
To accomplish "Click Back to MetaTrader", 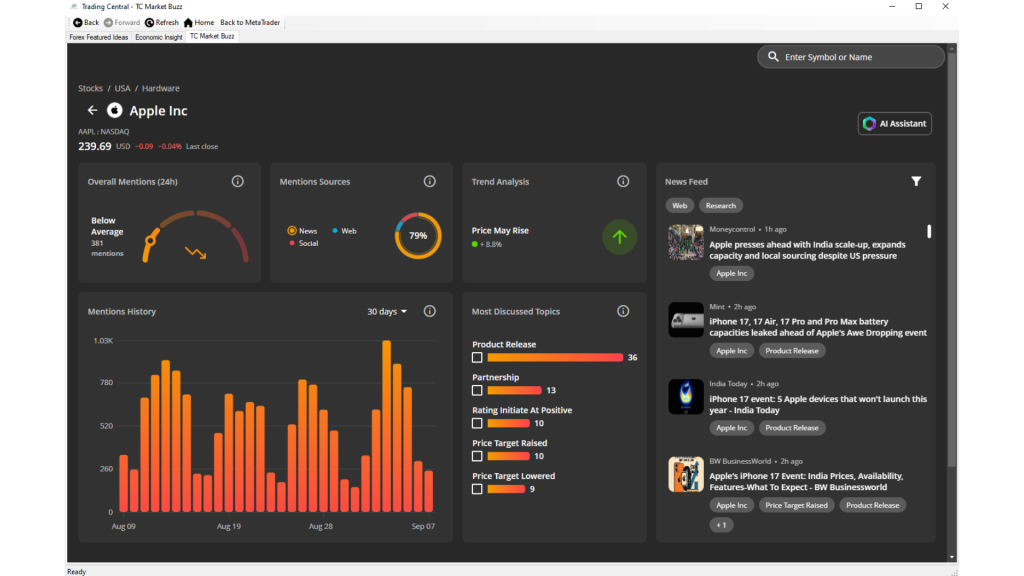I will (x=250, y=22).
